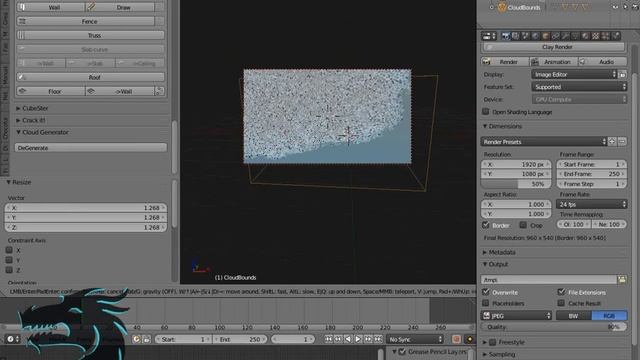Click the lock interface icon next to Display
Screen dimensions: 640x360
(622, 75)
